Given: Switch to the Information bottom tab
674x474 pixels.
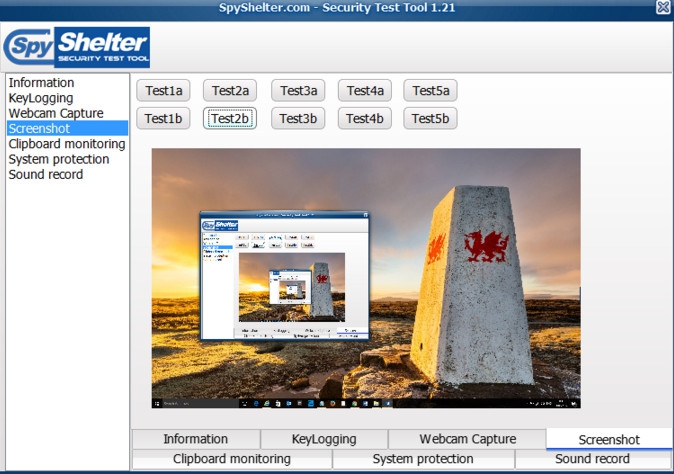Looking at the screenshot, I should pos(196,439).
